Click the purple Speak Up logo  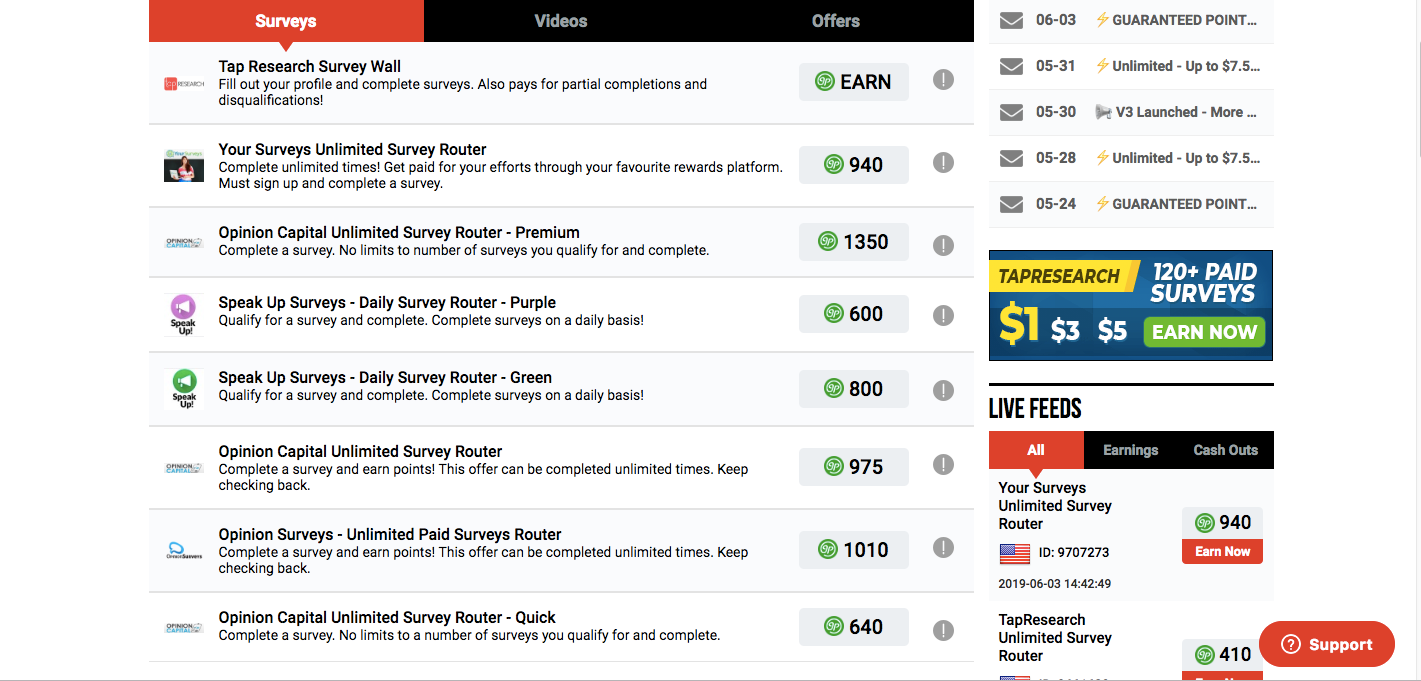184,314
